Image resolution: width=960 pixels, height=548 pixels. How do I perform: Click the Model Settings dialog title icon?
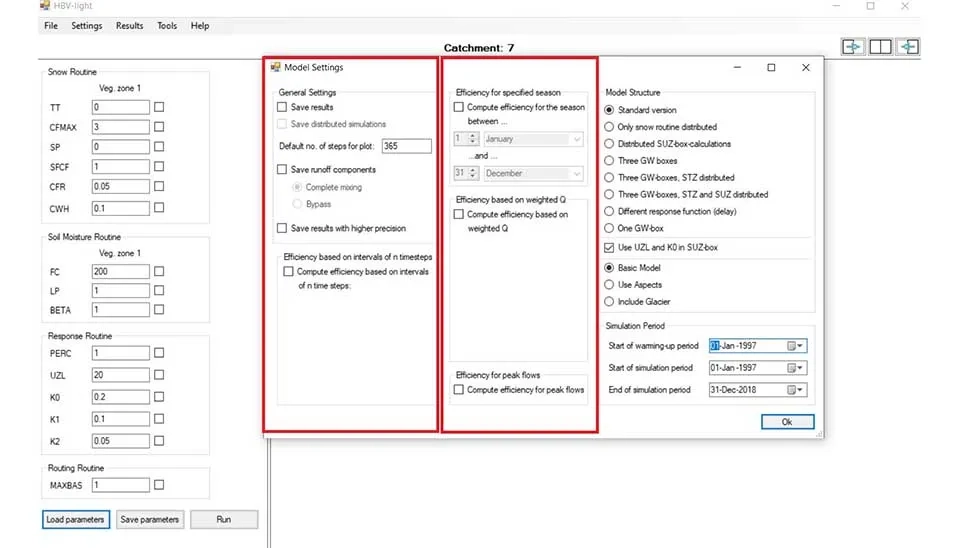click(x=276, y=68)
